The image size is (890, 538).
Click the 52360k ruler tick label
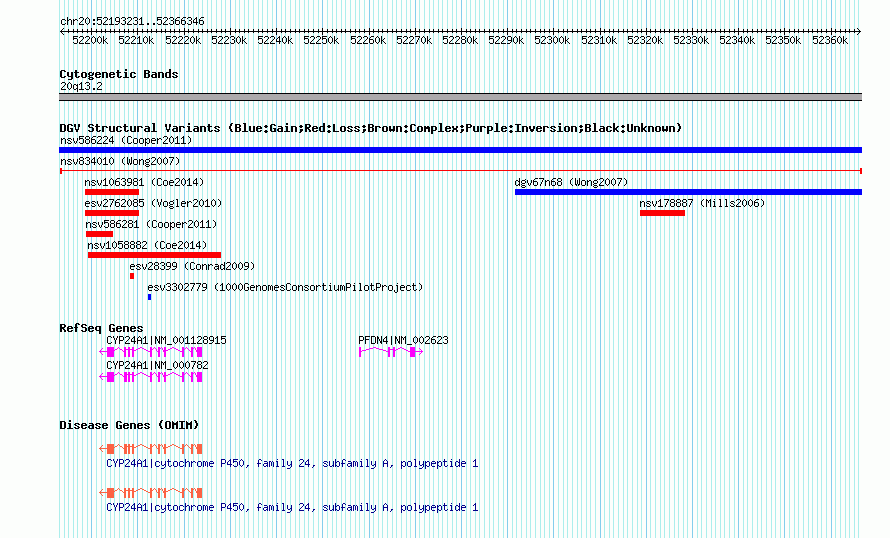[830, 40]
